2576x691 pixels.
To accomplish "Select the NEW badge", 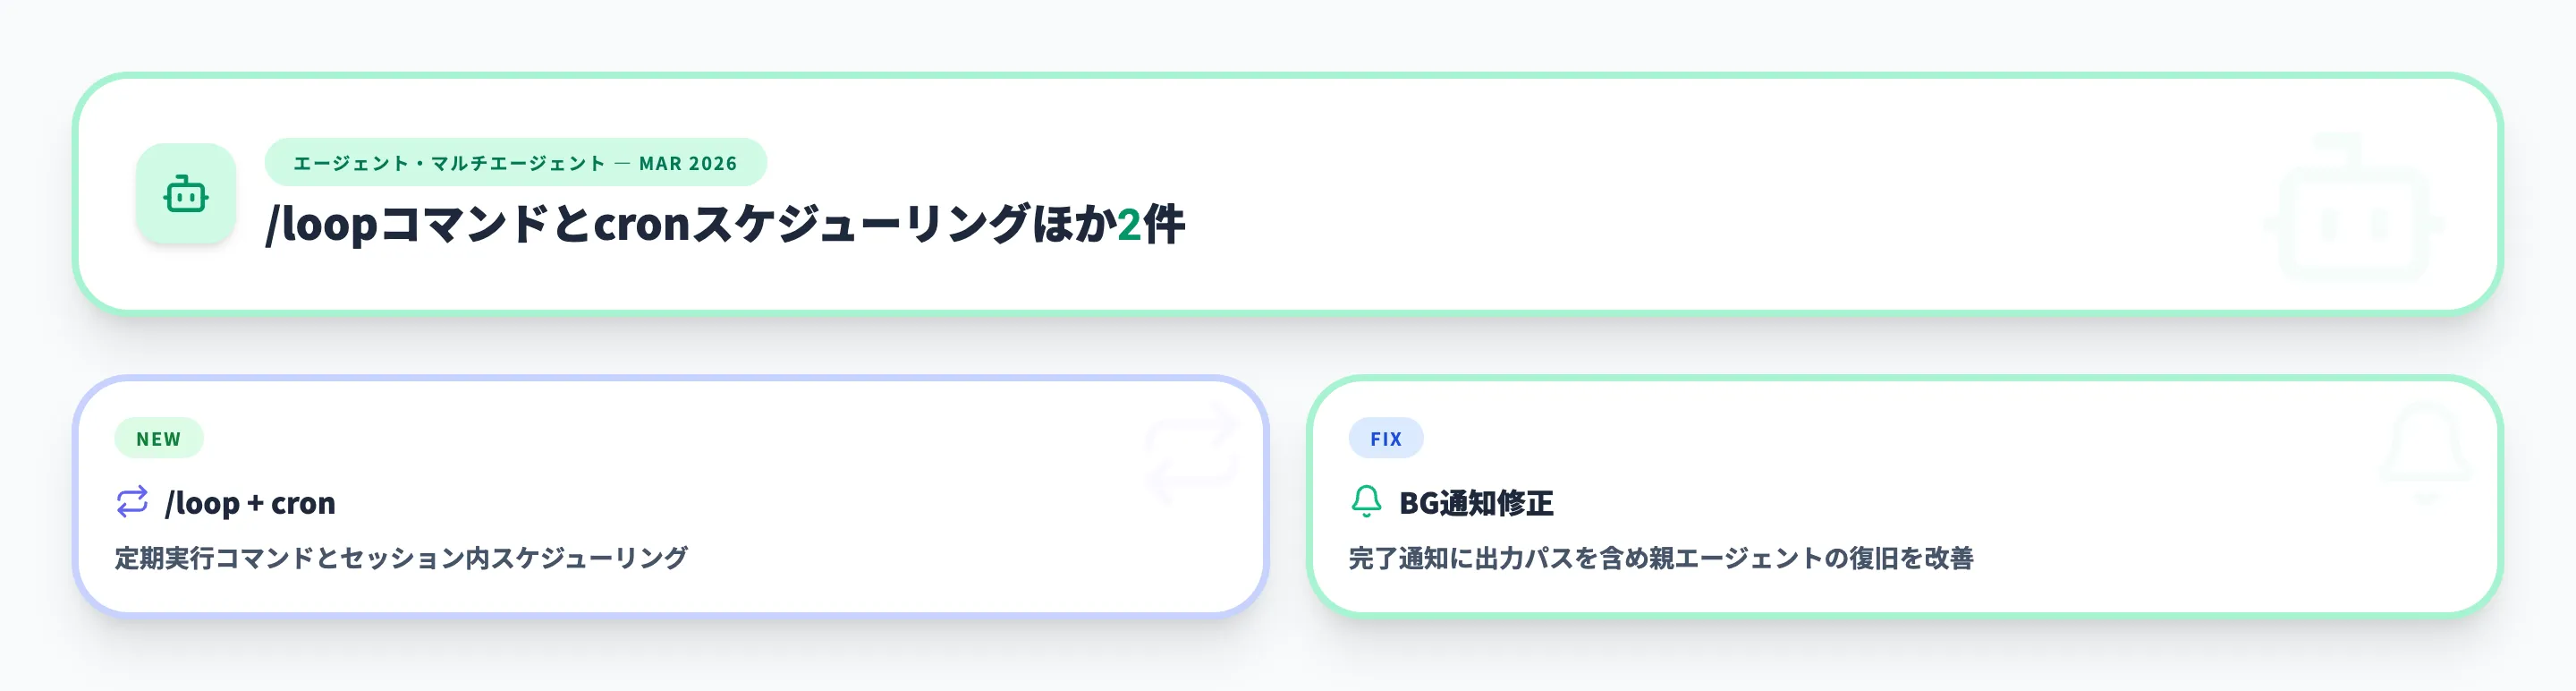I will point(159,439).
